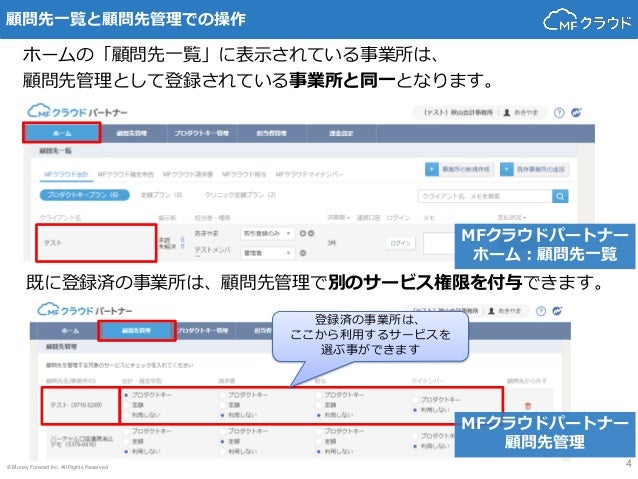Select バーチャル口座 row 会計 利用しない radio
Image resolution: width=638 pixels, height=479 pixels.
pos(126,451)
